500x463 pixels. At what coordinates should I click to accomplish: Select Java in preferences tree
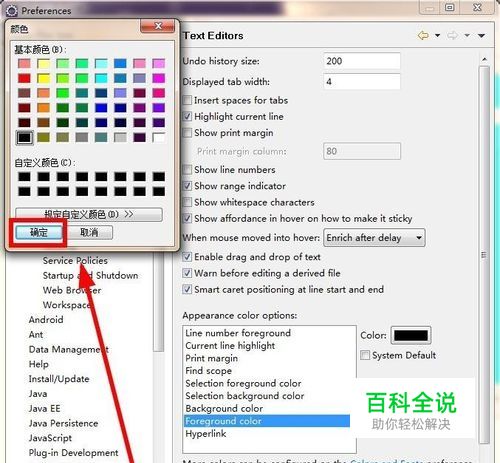click(x=38, y=394)
